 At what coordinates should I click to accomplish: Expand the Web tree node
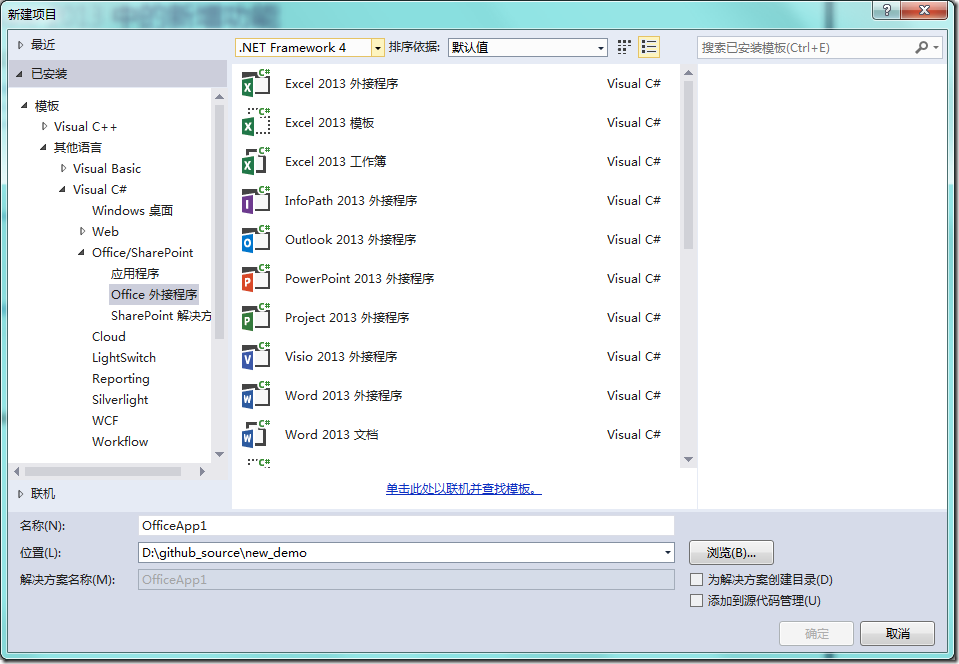82,231
